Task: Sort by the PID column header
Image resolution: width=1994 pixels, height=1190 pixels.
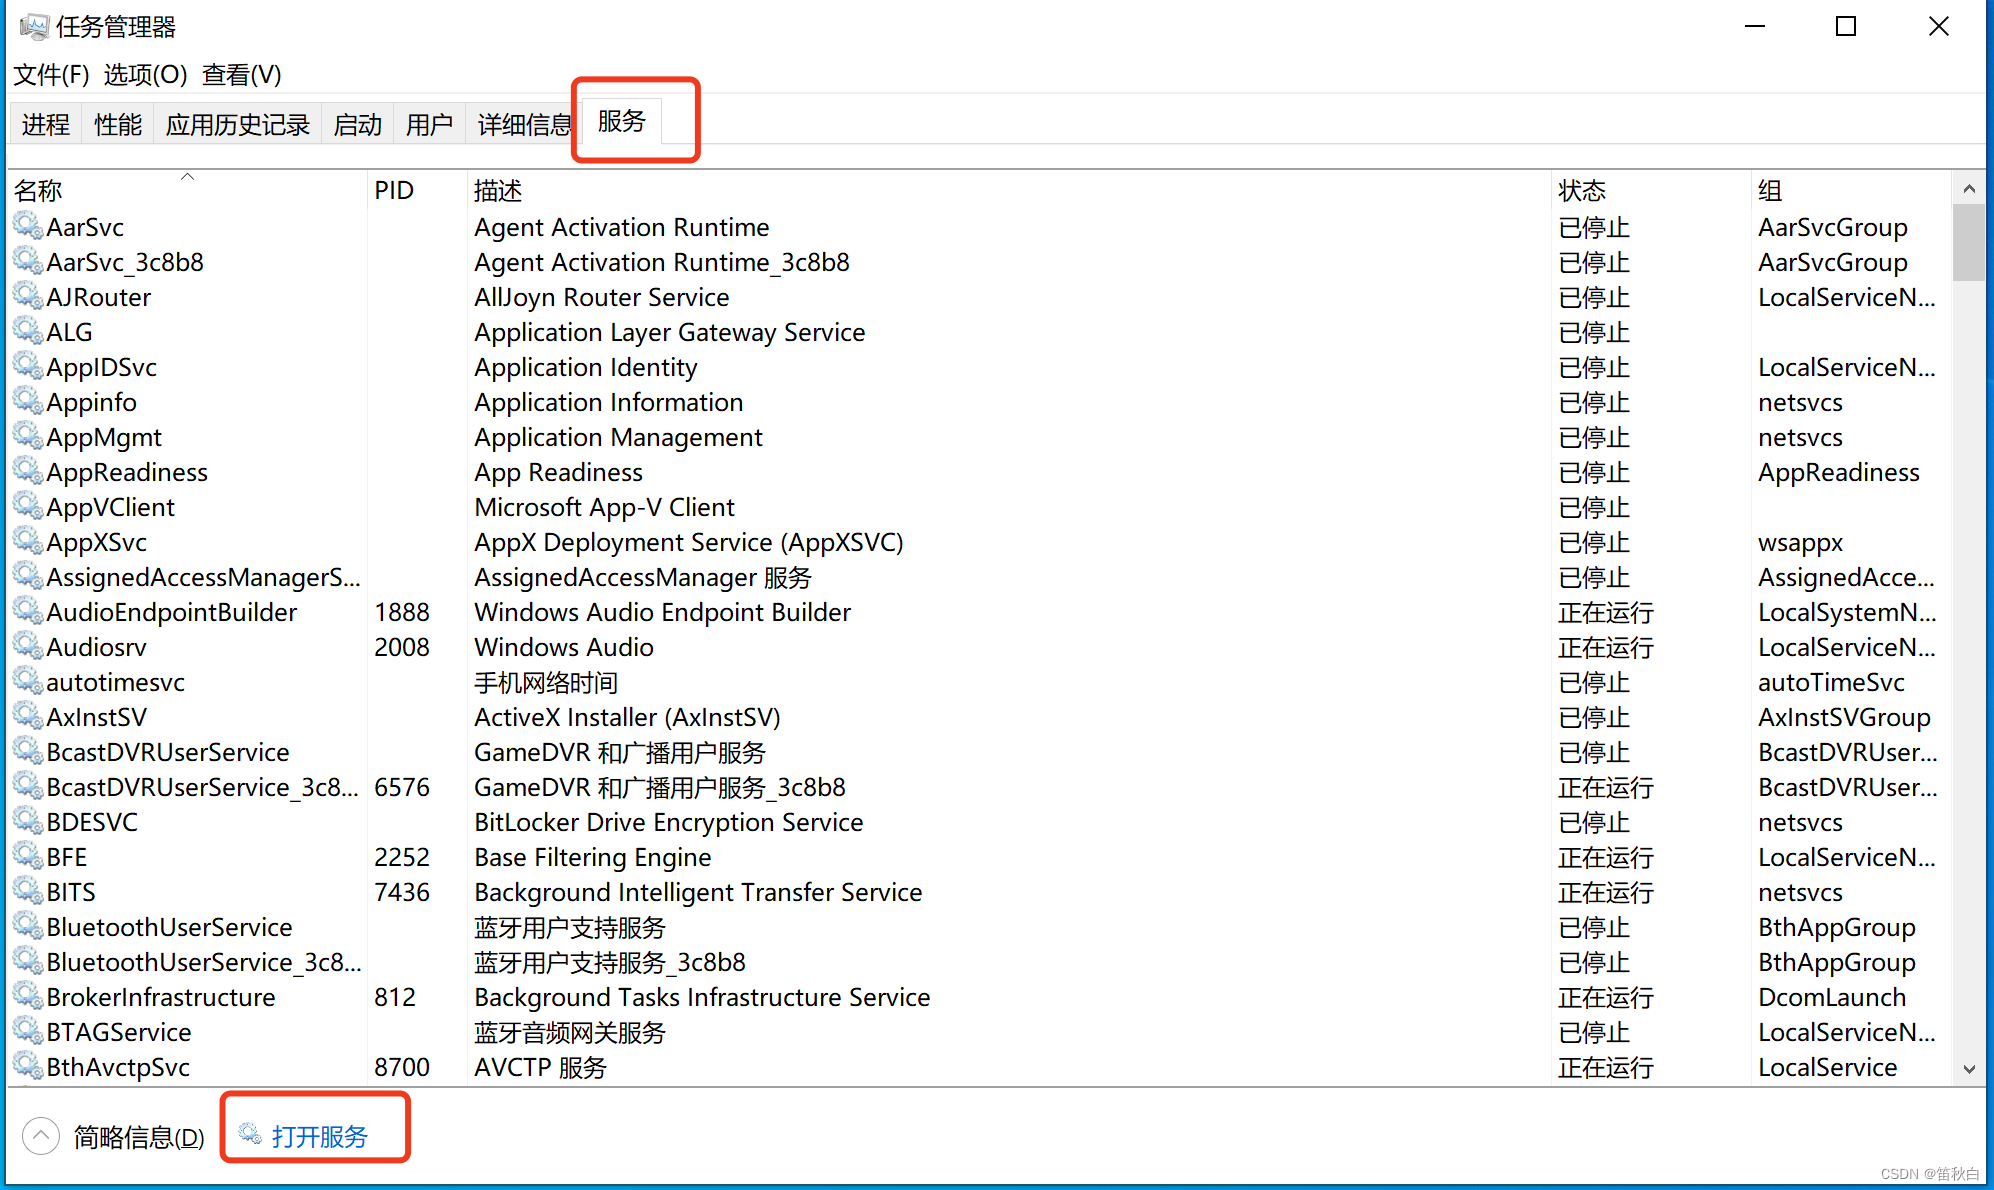Action: pos(417,190)
